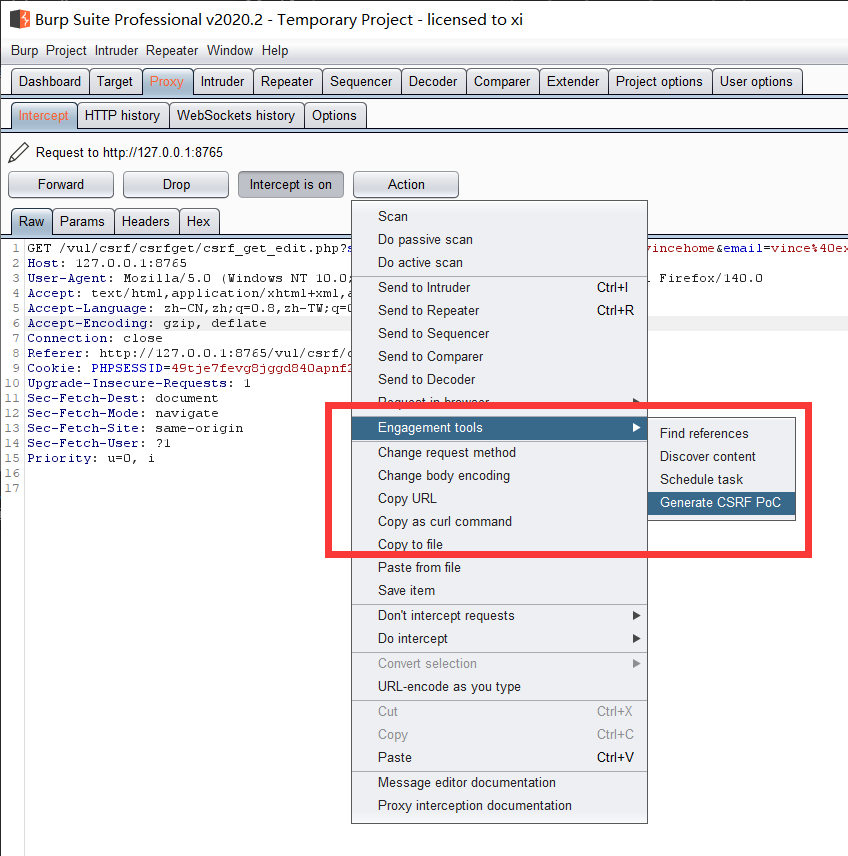
Task: Switch to the Intruder tool tab
Action: coord(222,81)
